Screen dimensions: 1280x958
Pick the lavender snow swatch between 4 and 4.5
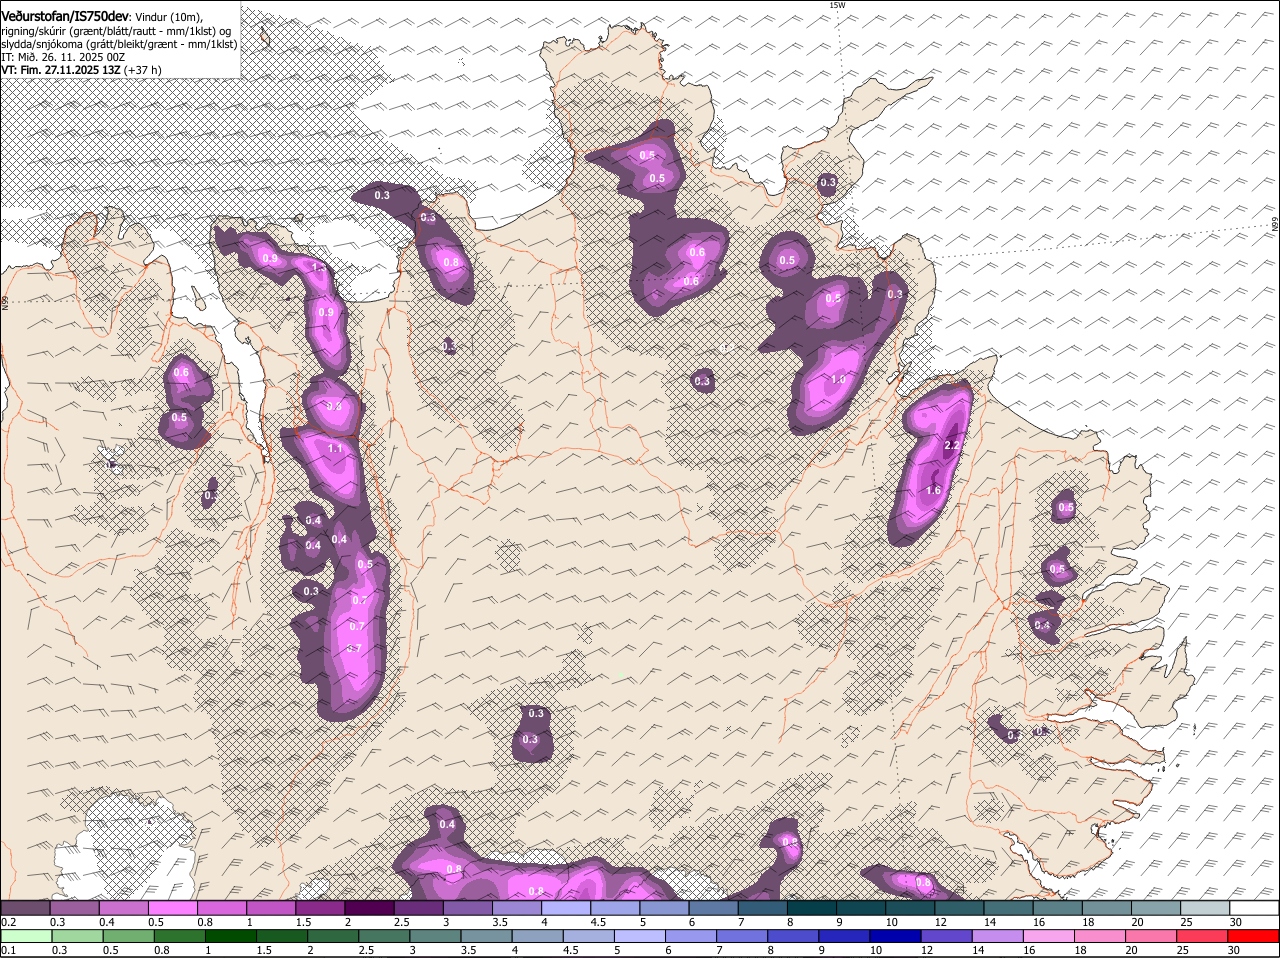565,907
